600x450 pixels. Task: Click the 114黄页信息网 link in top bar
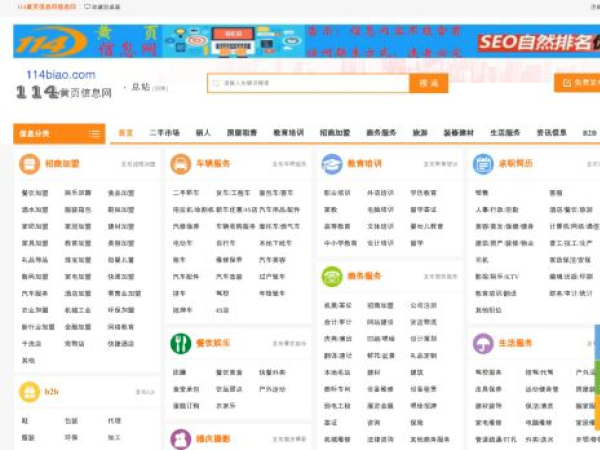pos(47,7)
